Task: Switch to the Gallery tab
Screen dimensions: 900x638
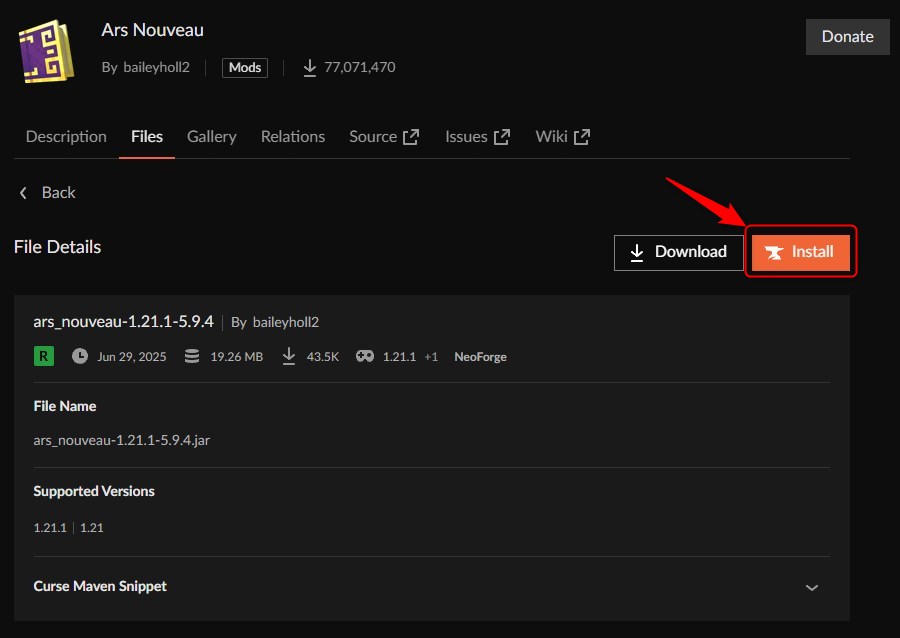Action: pos(212,137)
